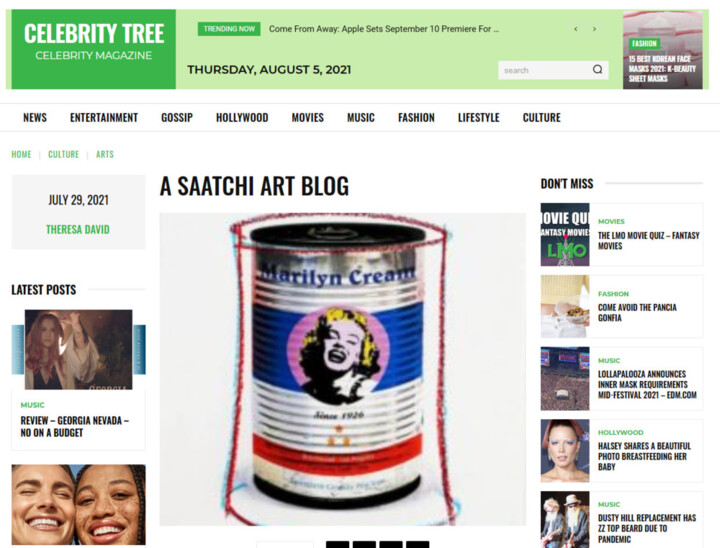This screenshot has height=548, width=720.
Task: Select Hollywood in the navigation bar
Action: coord(242,118)
